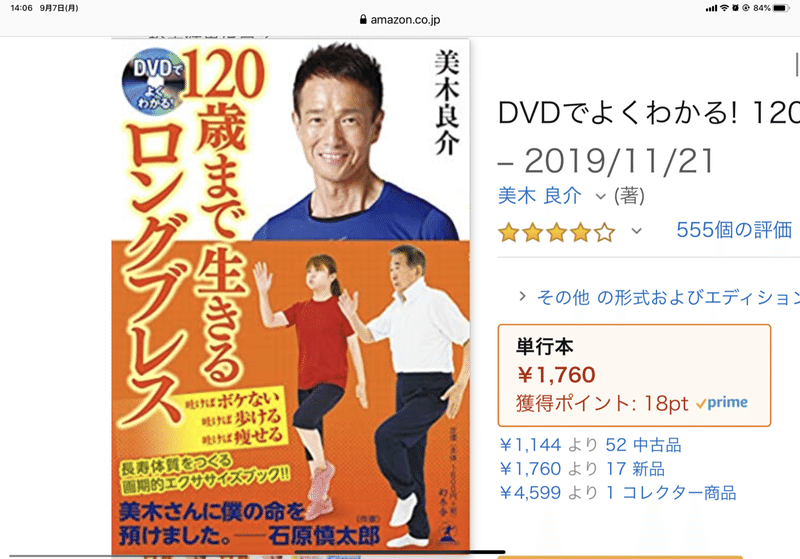The width and height of the screenshot is (800, 559).
Task: Click the five-star rating stars
Action: [x=557, y=233]
